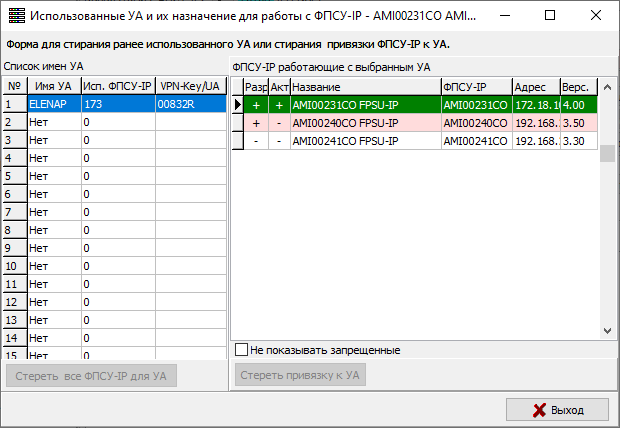Click the 'Имя УА' column header
Screen dimensions: 620x428
pos(53,87)
